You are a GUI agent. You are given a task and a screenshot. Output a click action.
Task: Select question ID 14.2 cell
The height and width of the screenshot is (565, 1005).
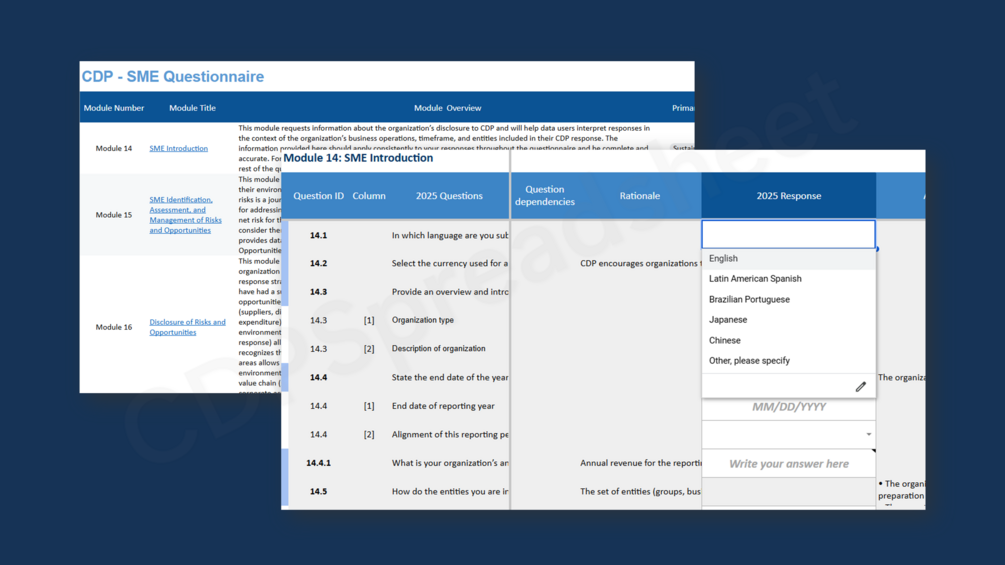pyautogui.click(x=319, y=263)
